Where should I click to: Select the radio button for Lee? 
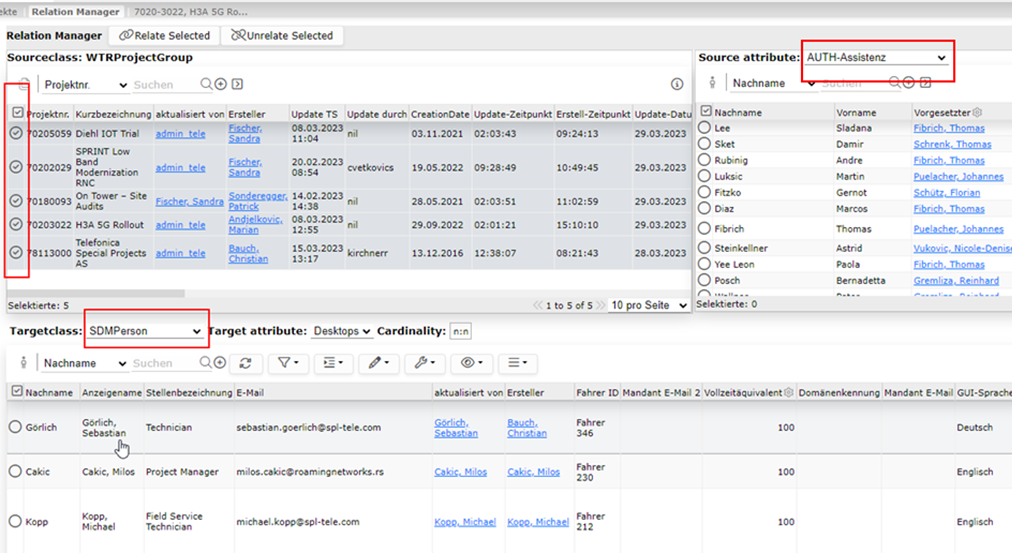704,128
